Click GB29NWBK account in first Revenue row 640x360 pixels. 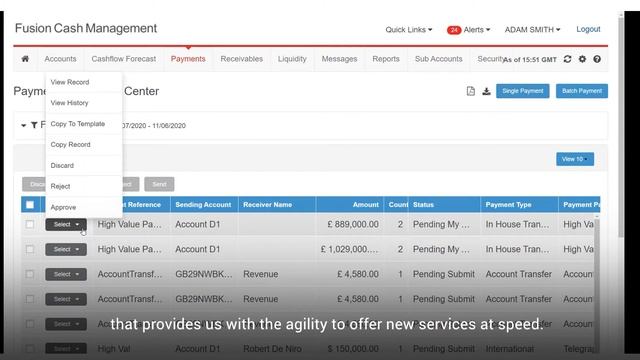click(x=204, y=274)
